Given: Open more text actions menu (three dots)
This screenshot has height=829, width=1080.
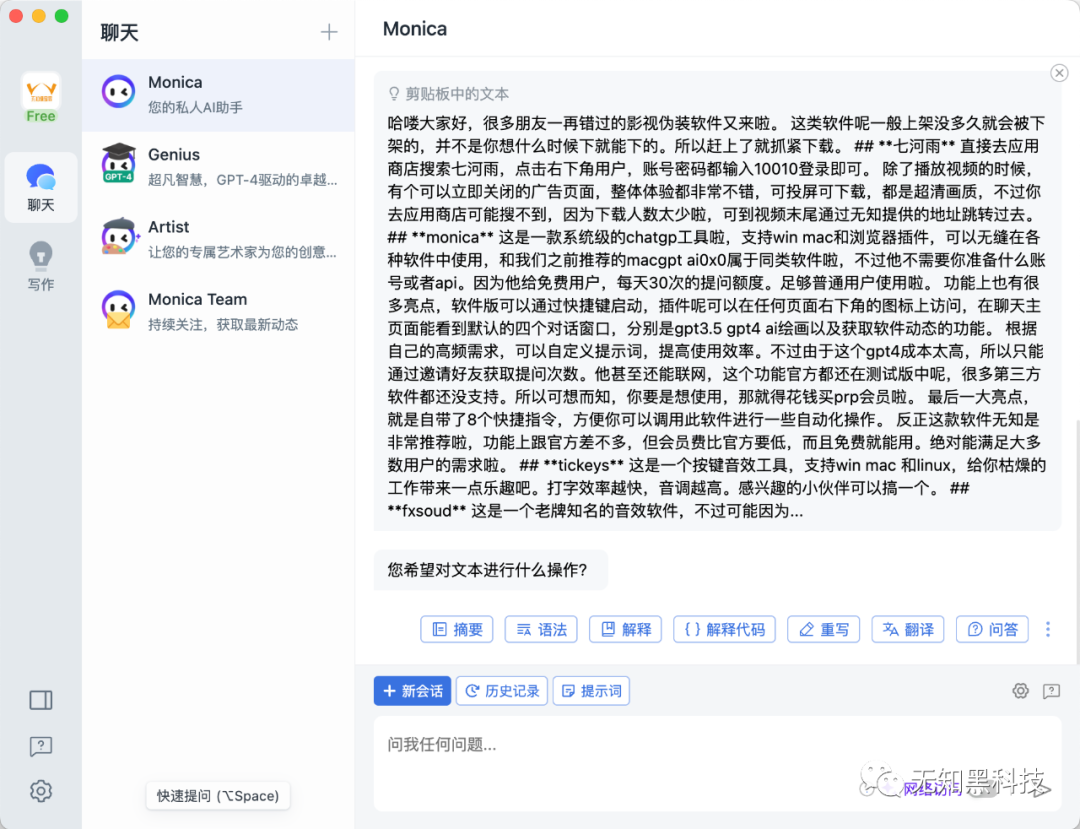Looking at the screenshot, I should coord(1048,629).
